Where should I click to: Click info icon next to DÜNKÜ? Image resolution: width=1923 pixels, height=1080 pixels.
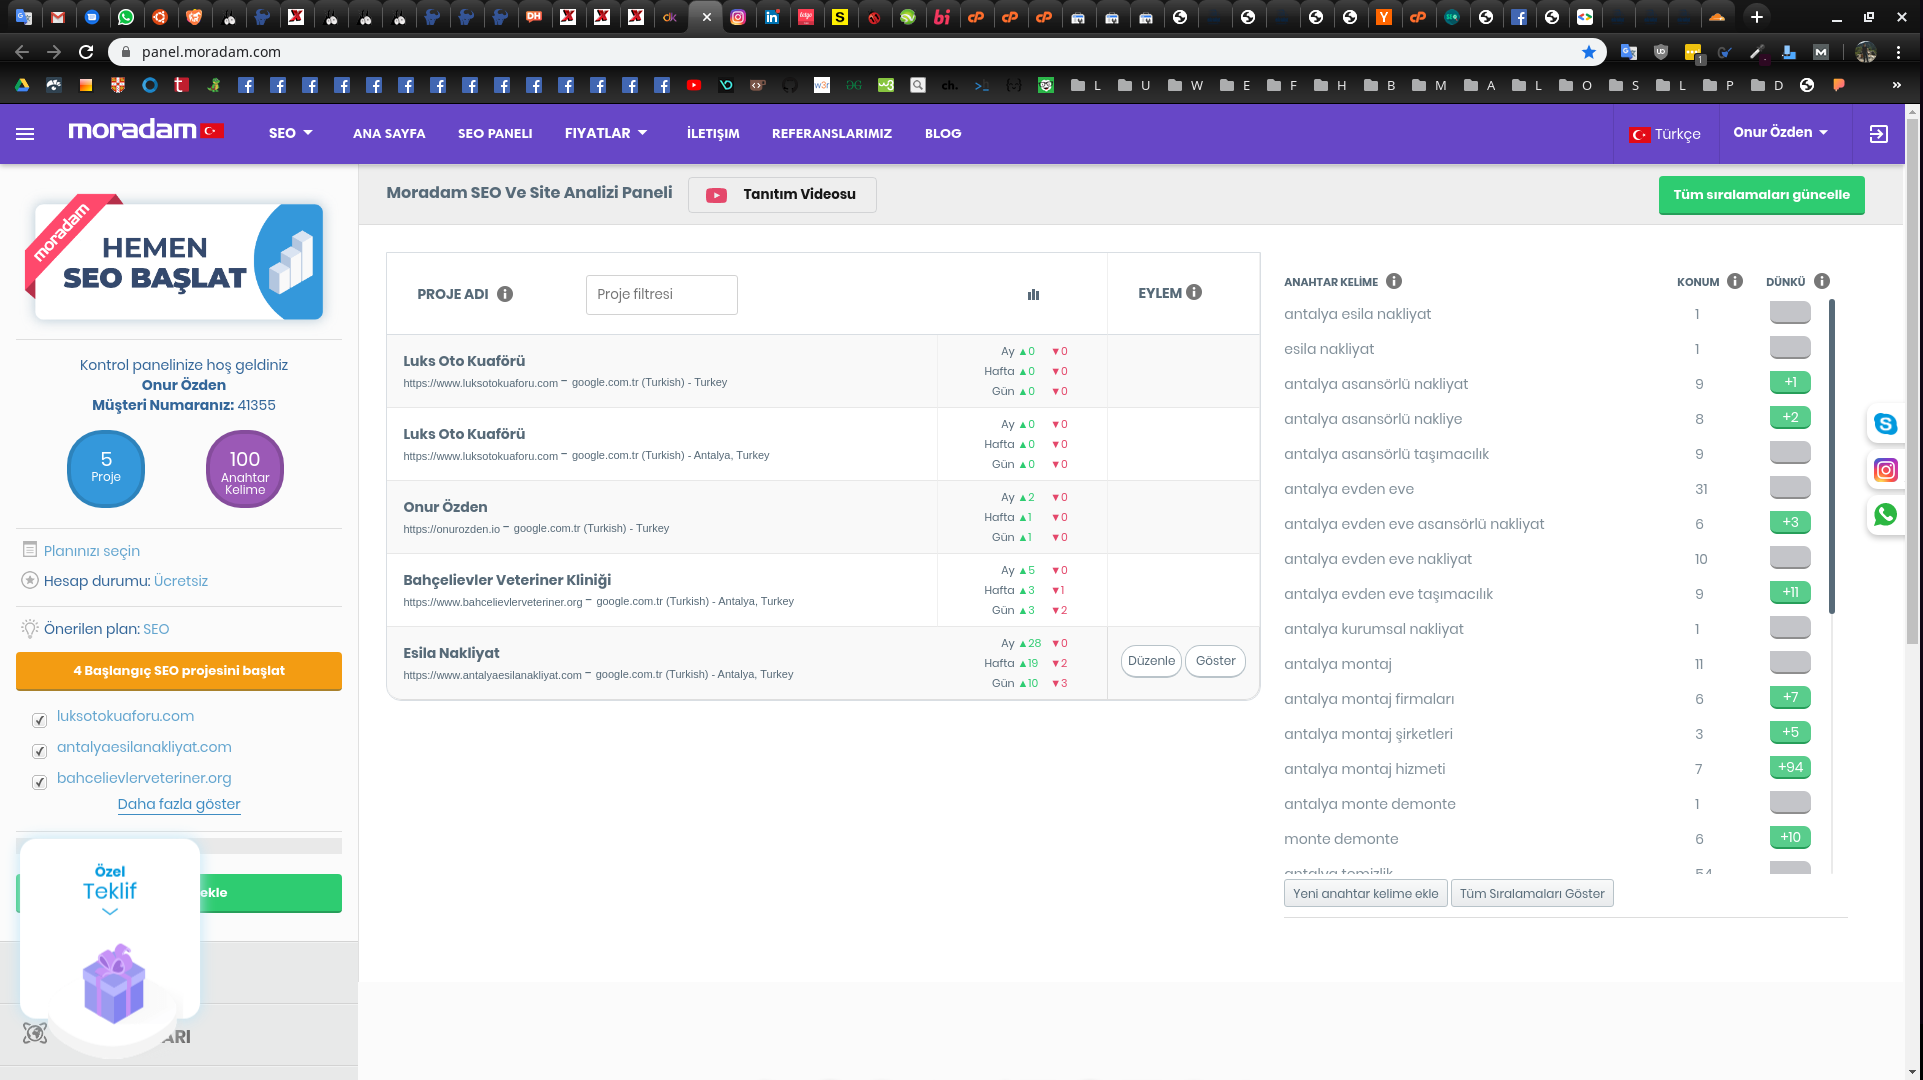click(1822, 281)
